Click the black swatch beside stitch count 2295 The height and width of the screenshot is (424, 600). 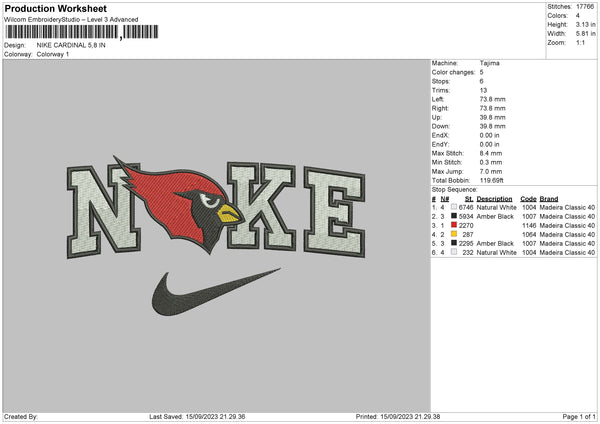[x=454, y=243]
